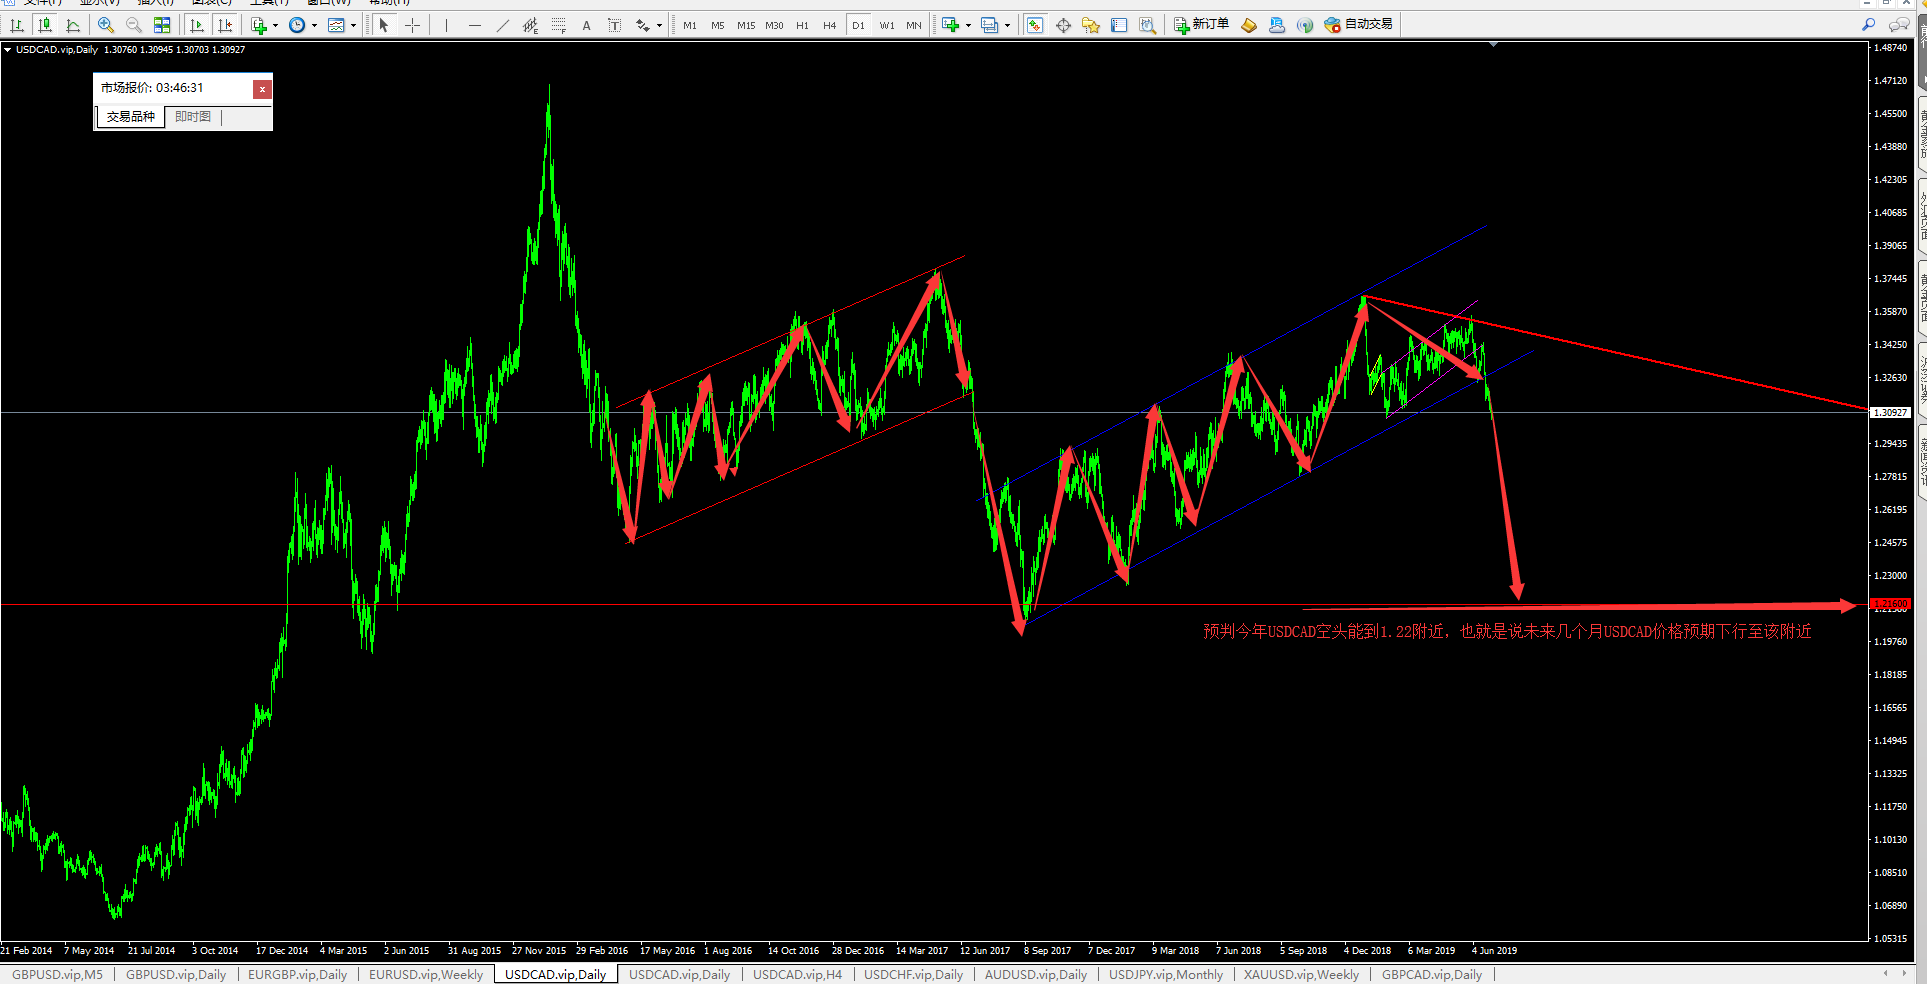Open the USDCAD.vip,Daily title triangle menu
Image resolution: width=1927 pixels, height=984 pixels.
coord(8,49)
